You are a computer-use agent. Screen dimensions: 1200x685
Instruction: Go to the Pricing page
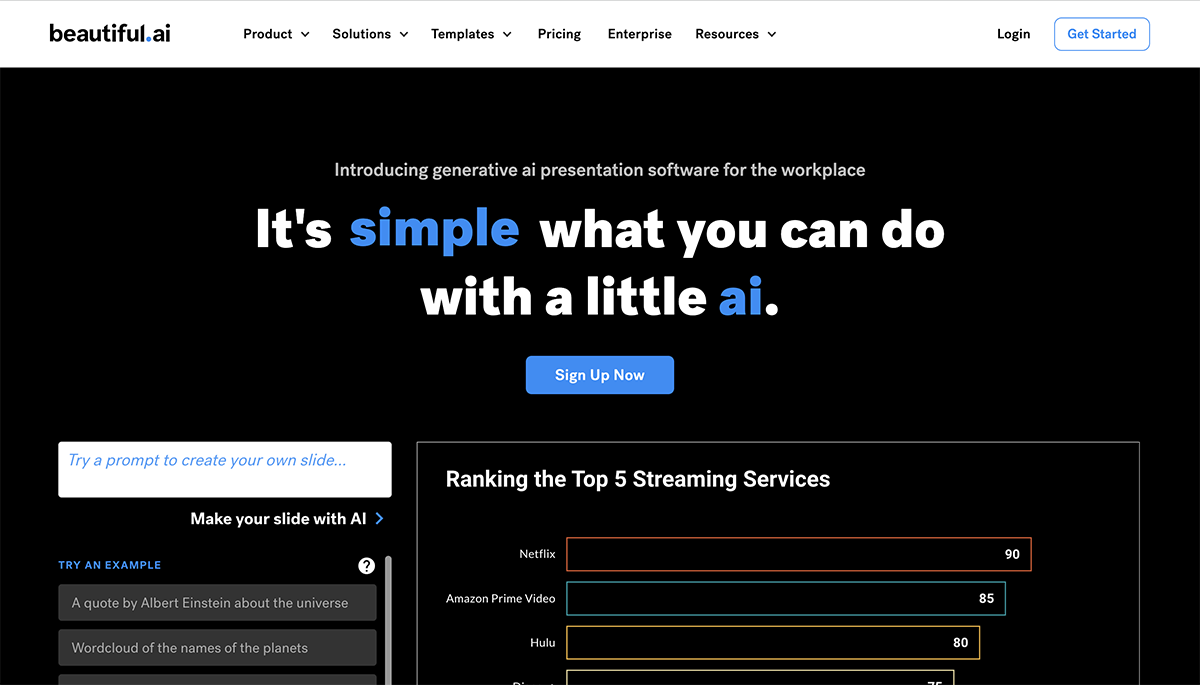tap(559, 34)
